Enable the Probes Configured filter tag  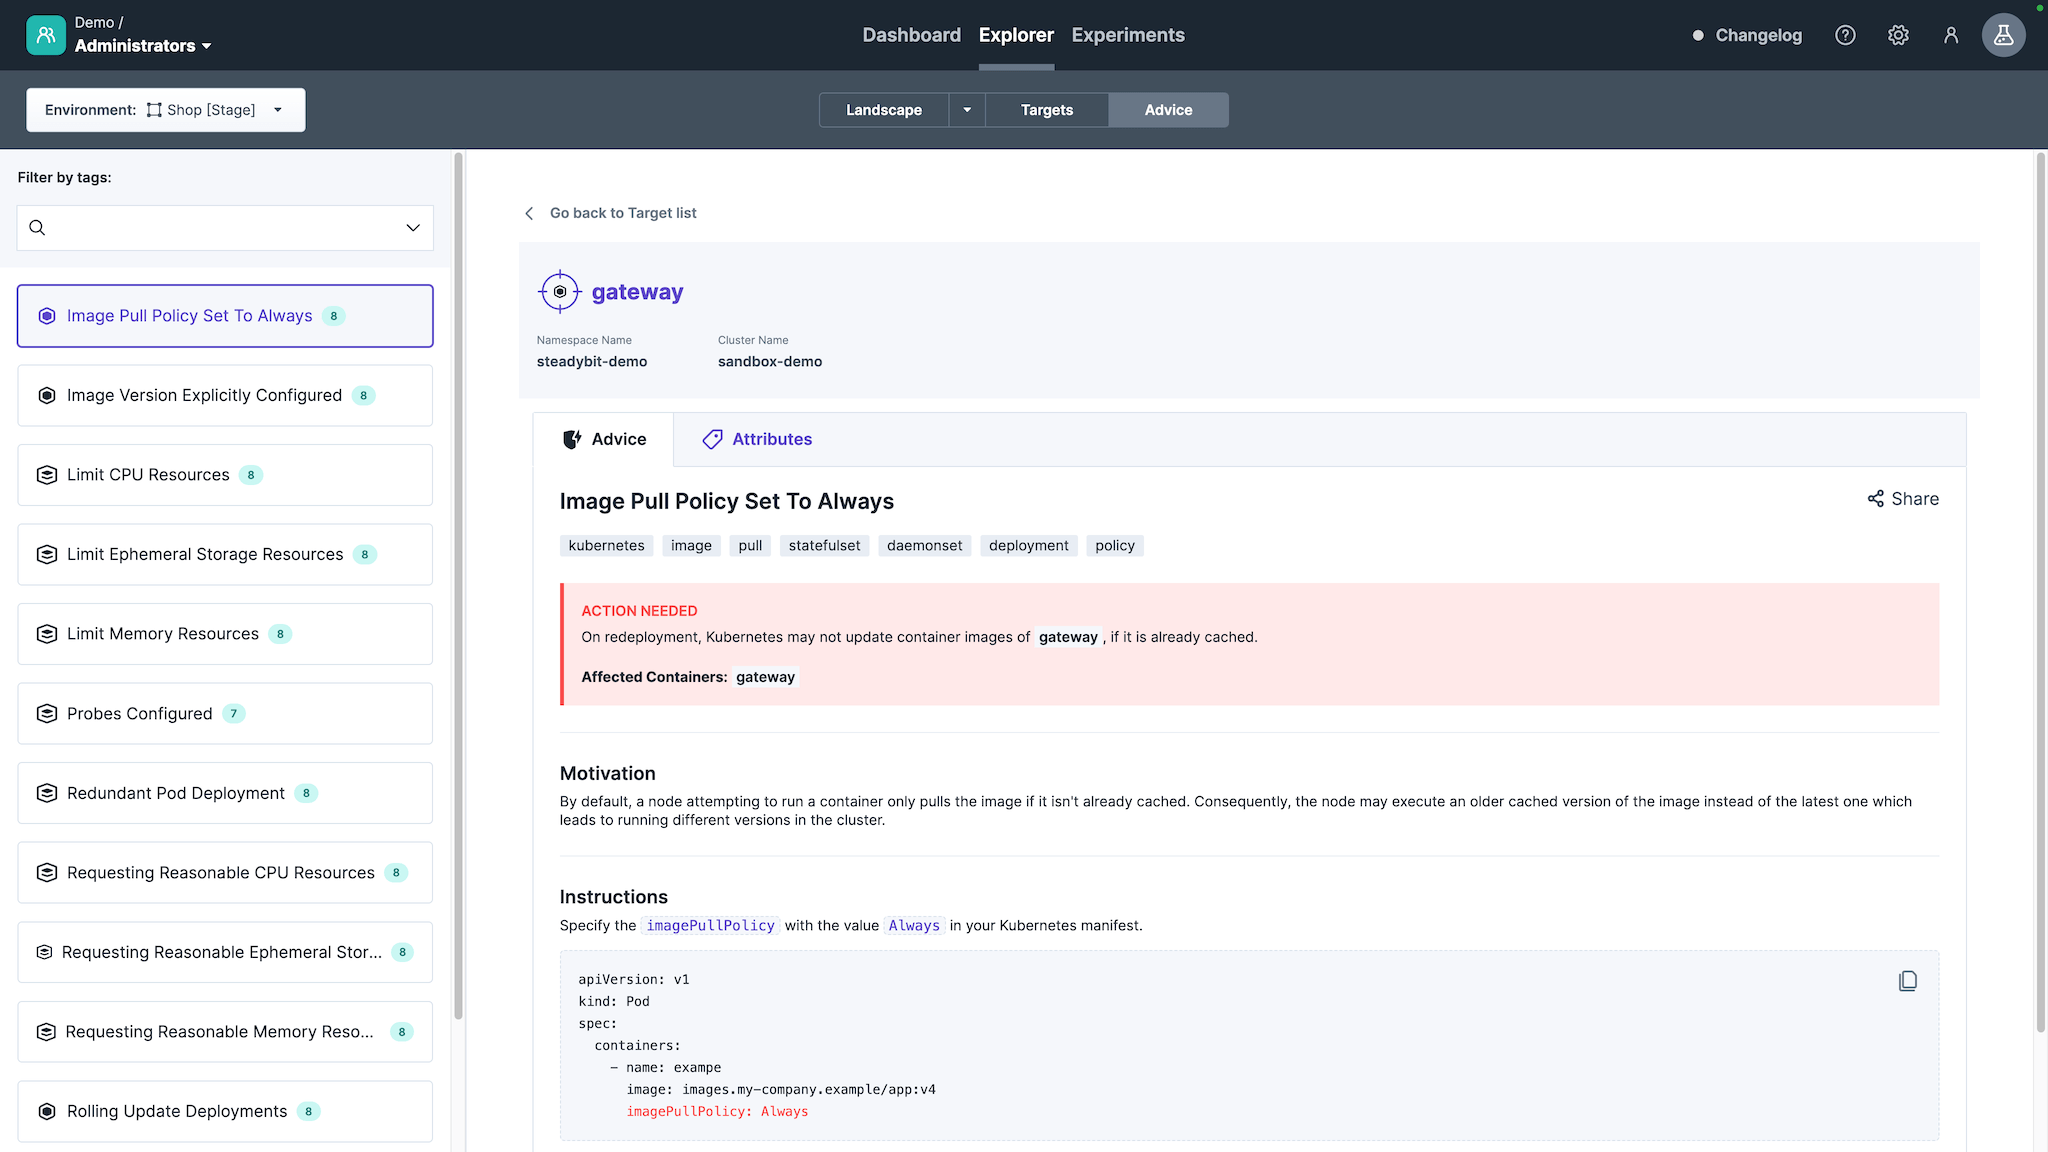tap(225, 713)
